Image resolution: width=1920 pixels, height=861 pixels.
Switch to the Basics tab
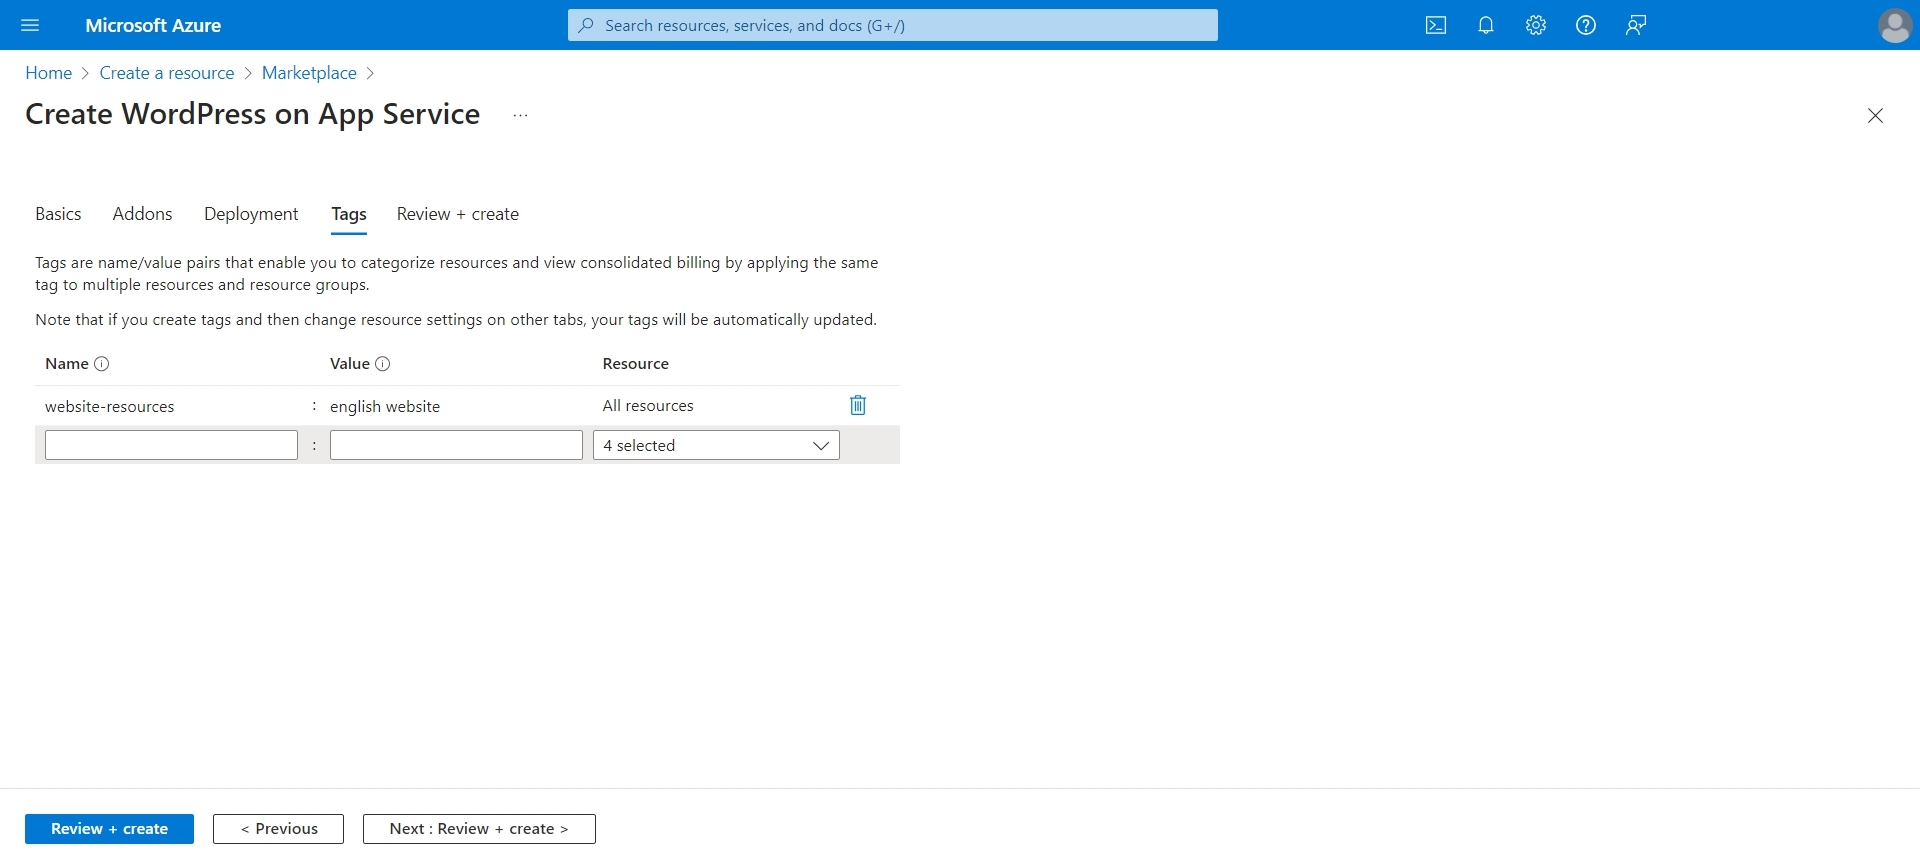click(x=58, y=214)
